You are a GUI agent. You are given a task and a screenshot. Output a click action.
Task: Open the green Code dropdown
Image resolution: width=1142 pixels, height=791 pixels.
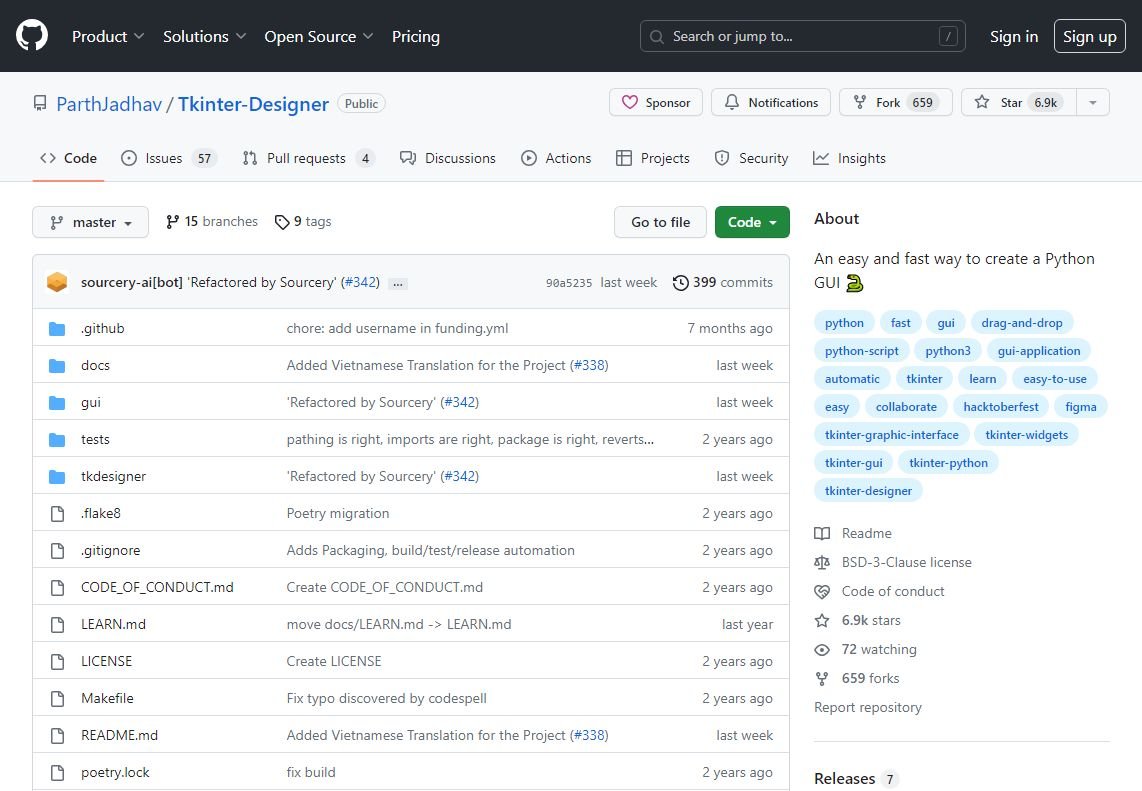(752, 222)
